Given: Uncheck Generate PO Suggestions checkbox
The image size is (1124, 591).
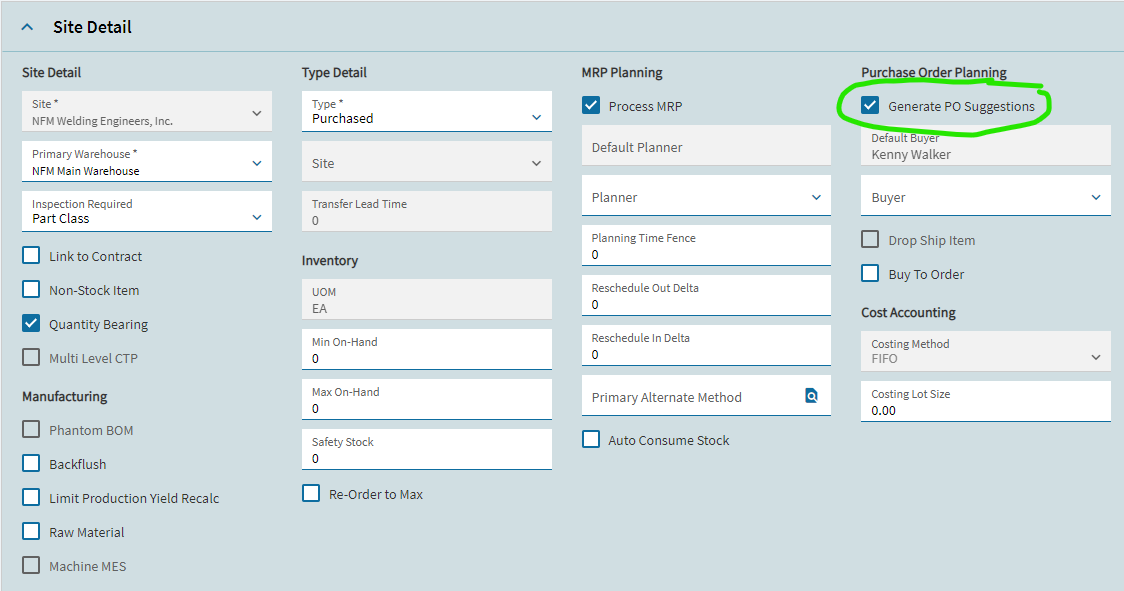Looking at the screenshot, I should point(870,105).
